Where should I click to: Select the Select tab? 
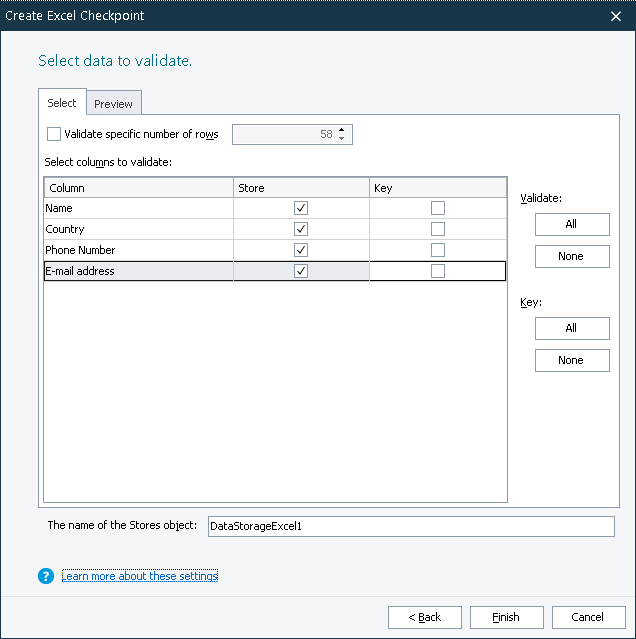(62, 103)
